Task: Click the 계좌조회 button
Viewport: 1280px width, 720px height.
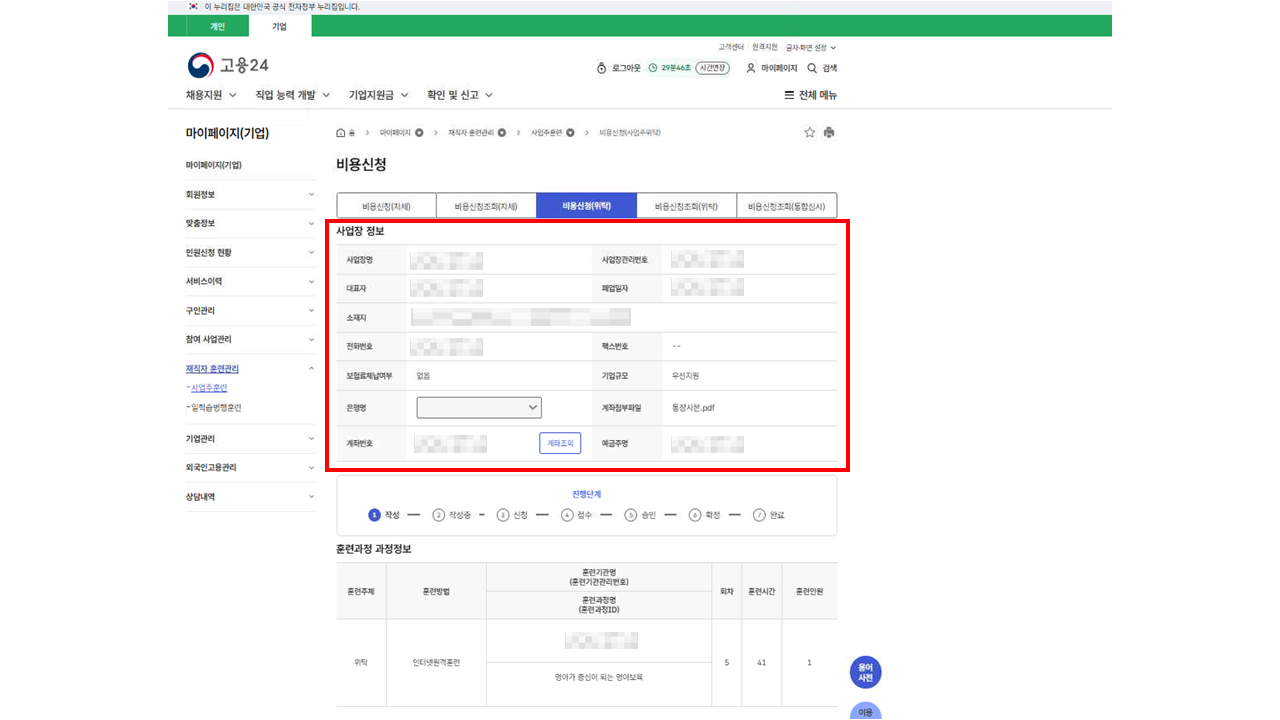Action: click(560, 443)
